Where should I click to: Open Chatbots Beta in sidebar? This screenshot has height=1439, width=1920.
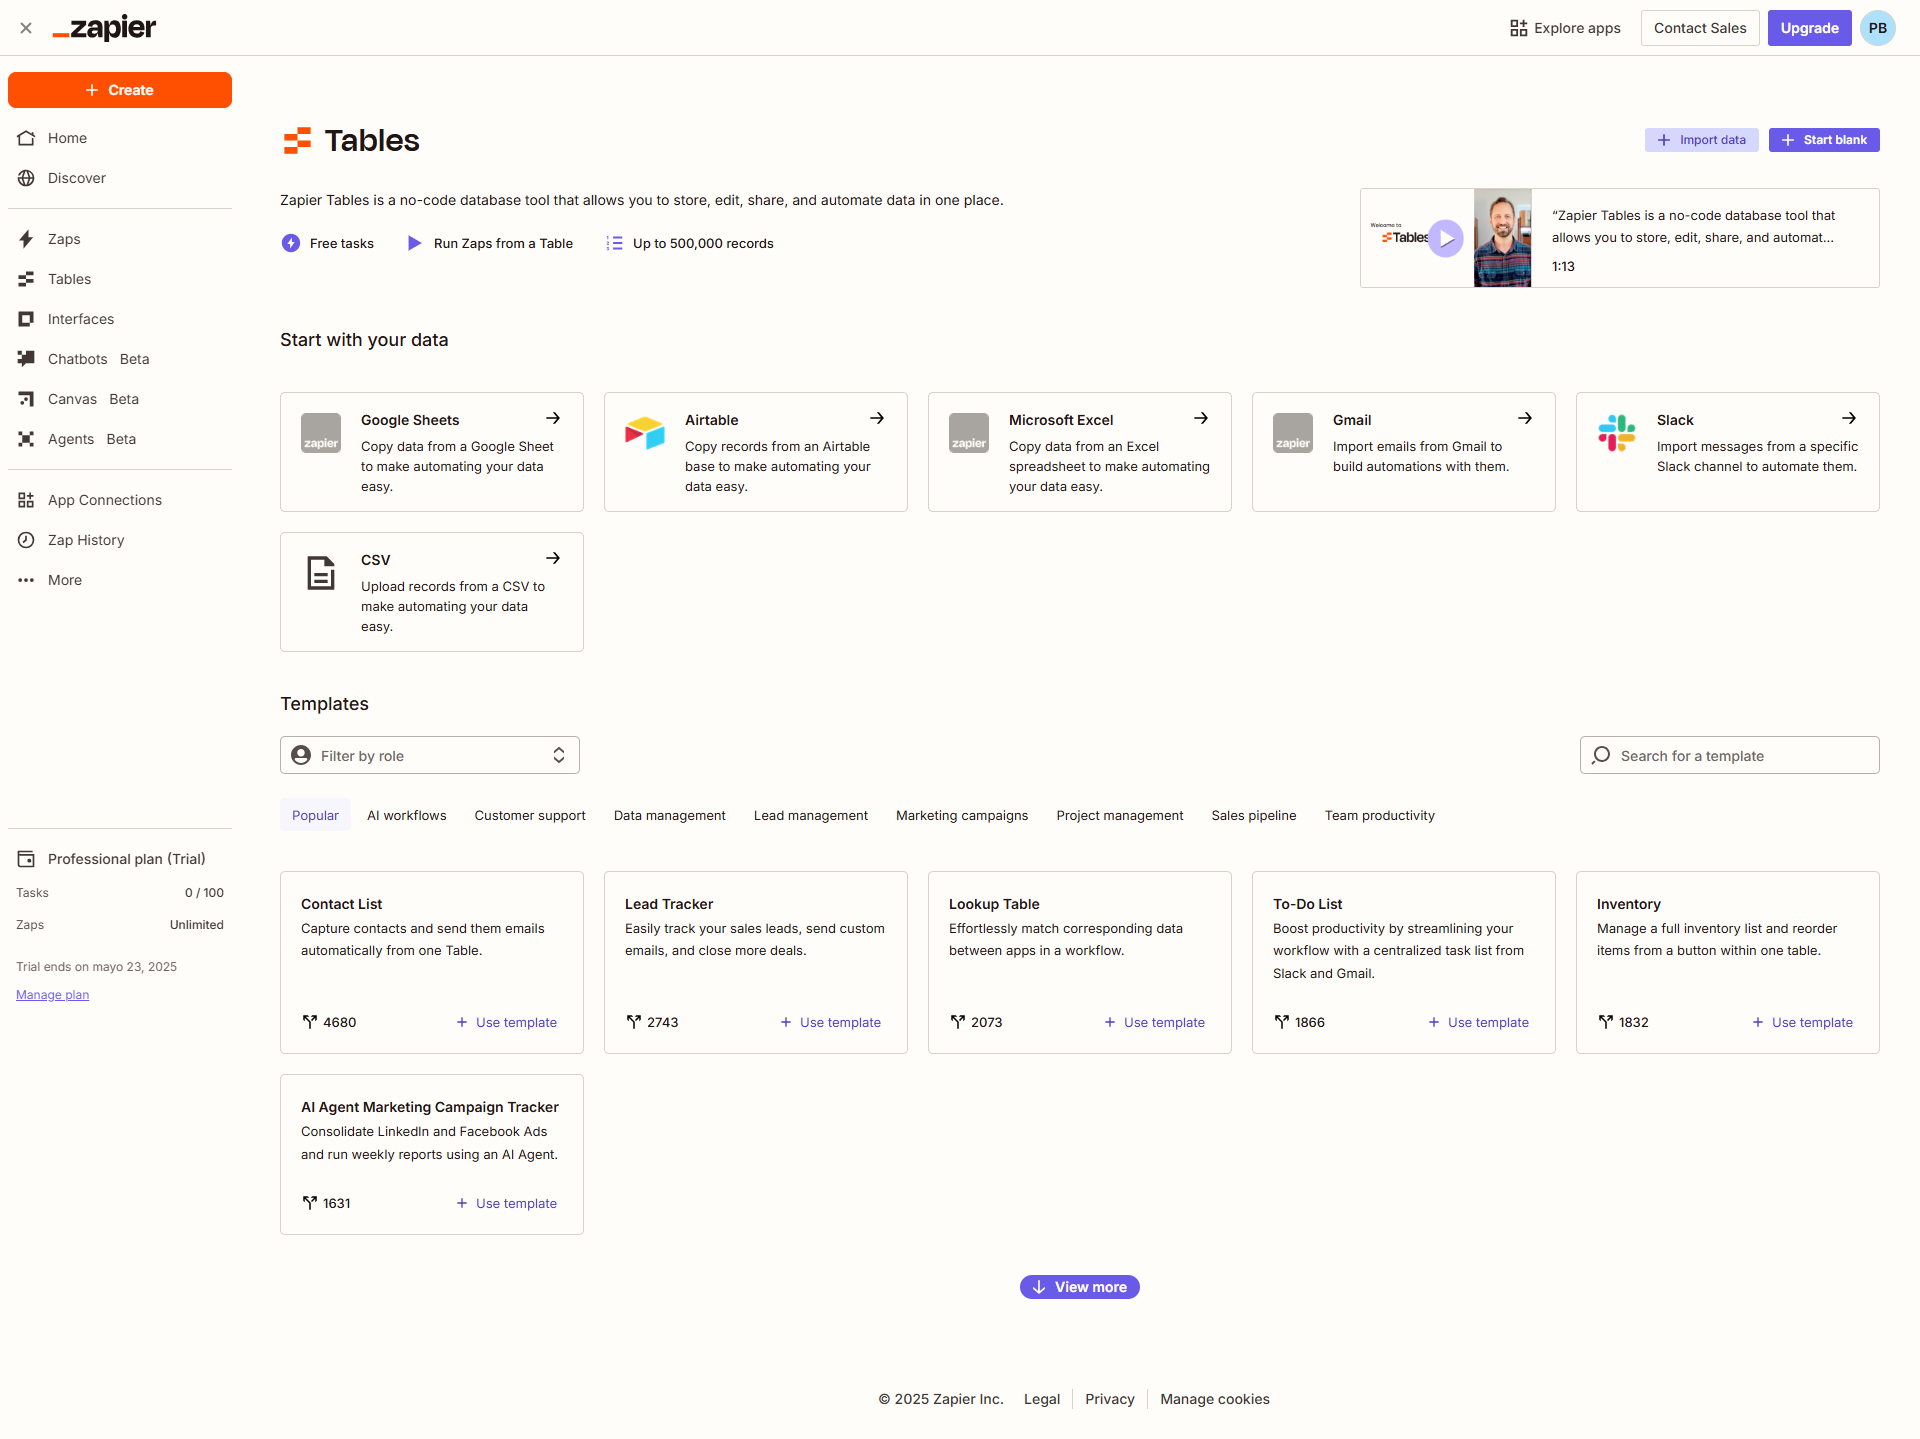(120, 359)
